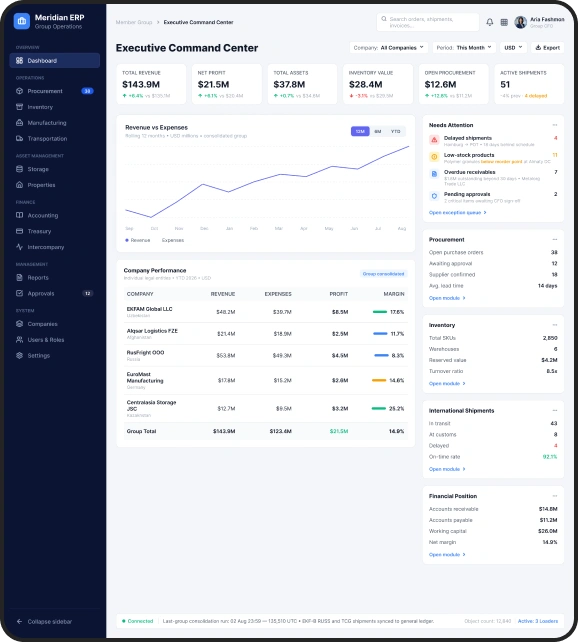Click the Alqsar Logistics FZE row
The image size is (578, 642).
[x=266, y=334]
